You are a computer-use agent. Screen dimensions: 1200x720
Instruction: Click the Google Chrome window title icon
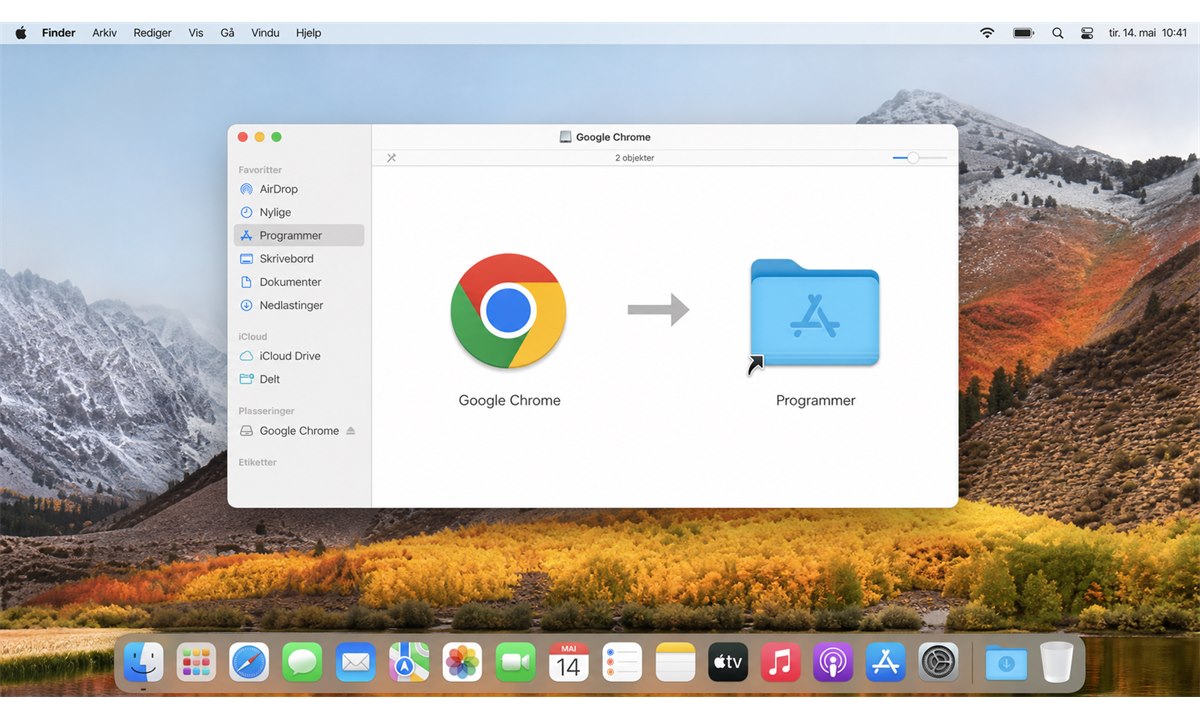tap(565, 137)
